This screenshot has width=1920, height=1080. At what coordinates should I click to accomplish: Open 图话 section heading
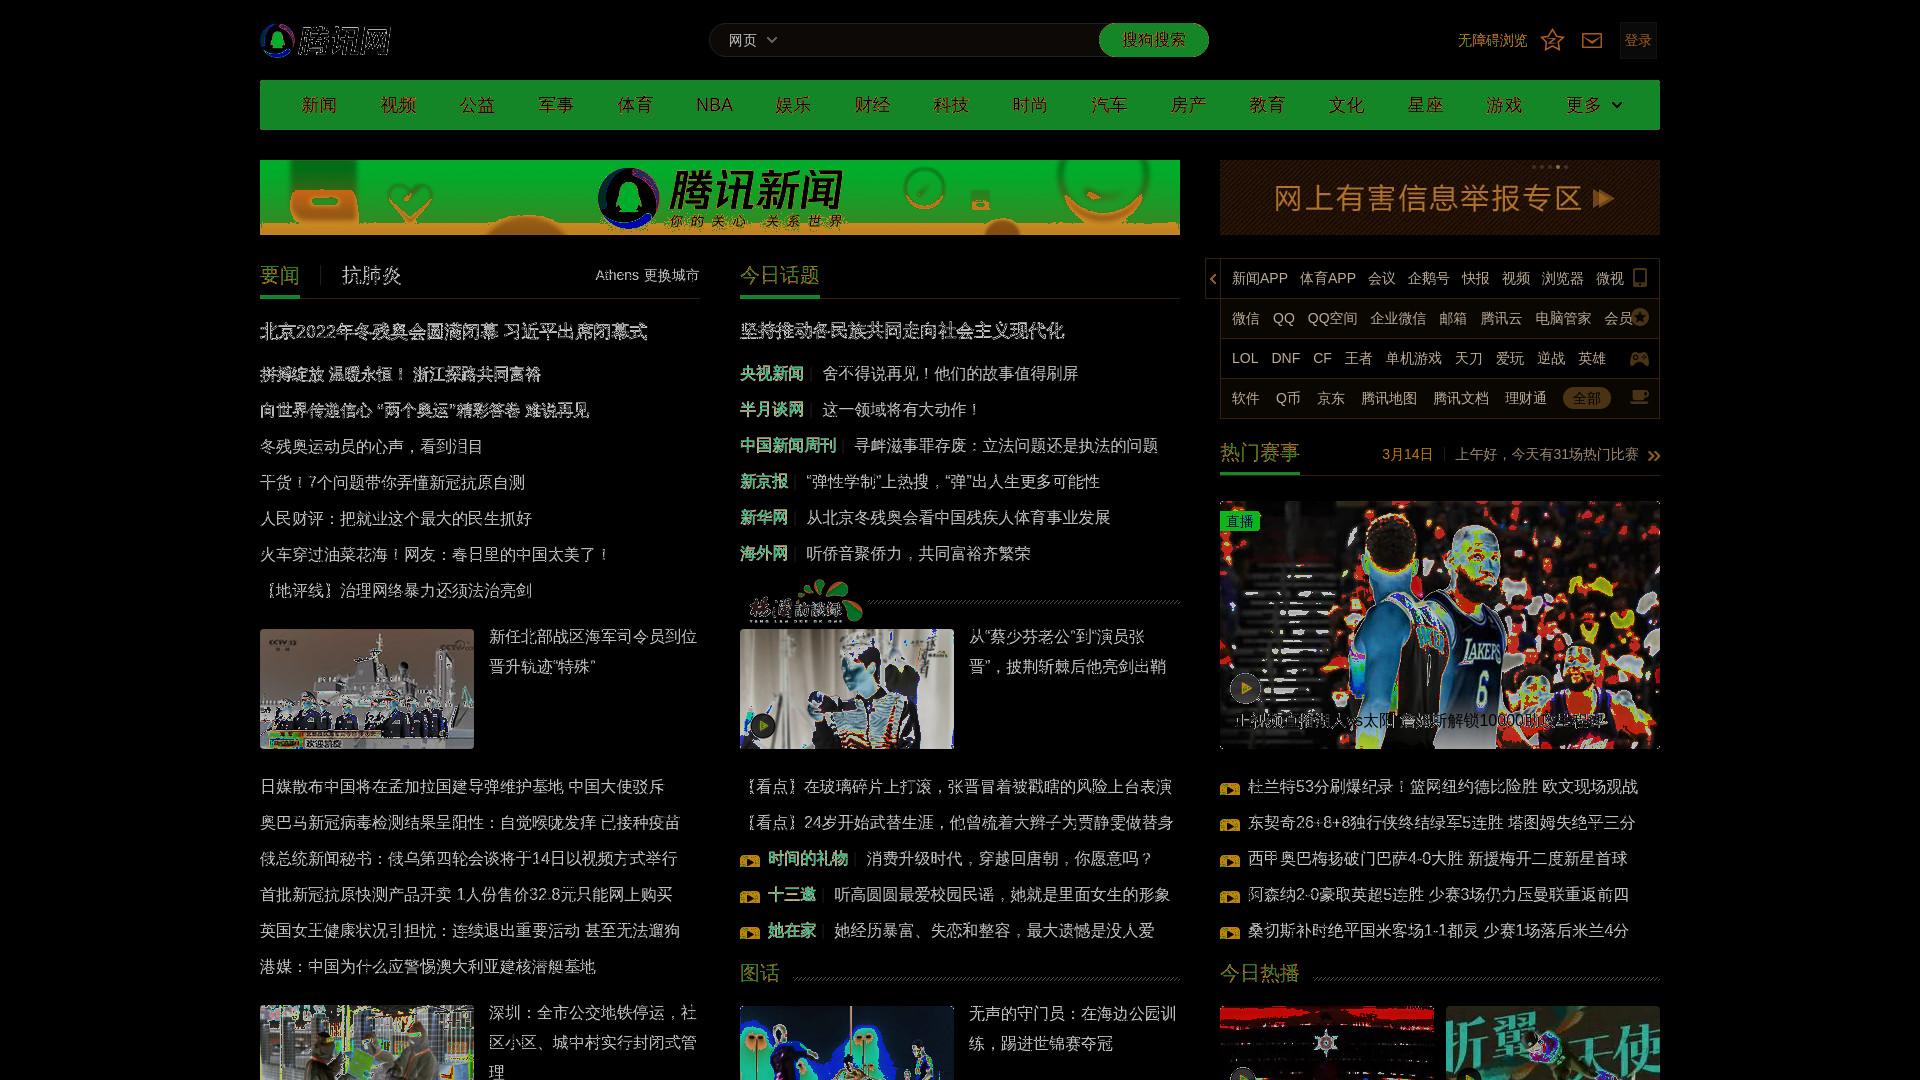pos(760,973)
